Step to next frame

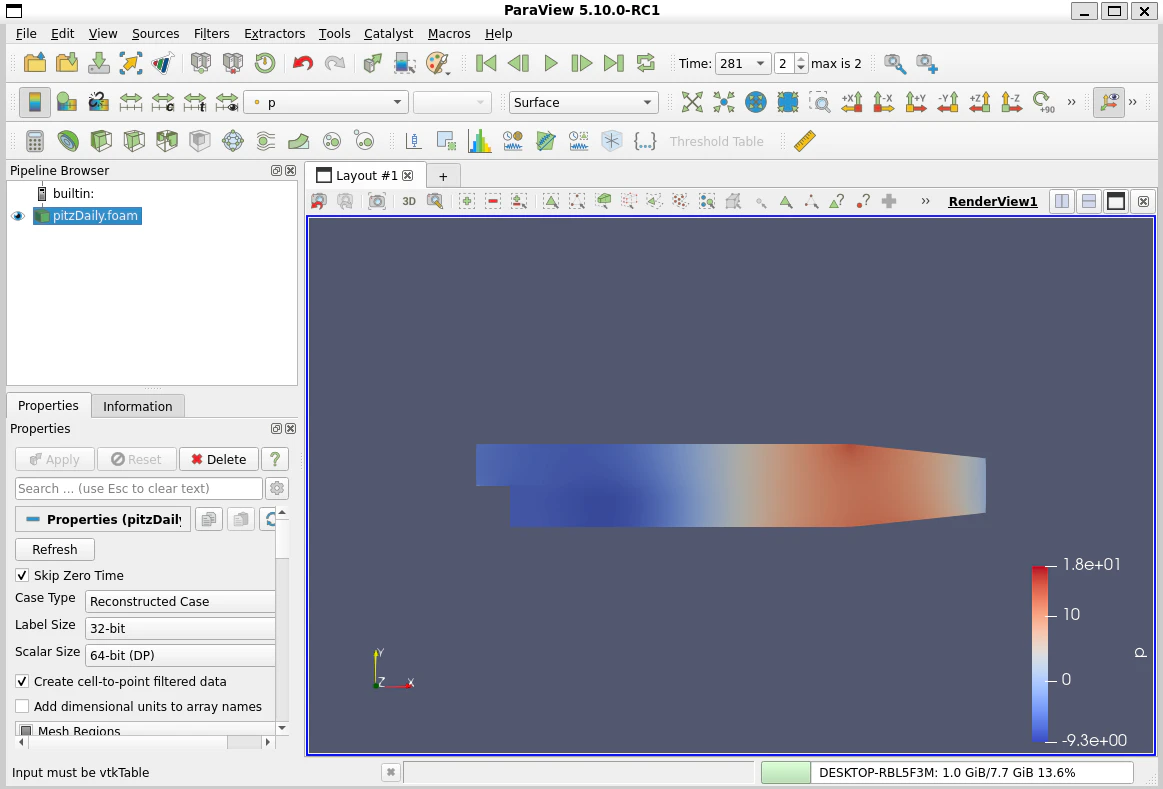coord(582,63)
